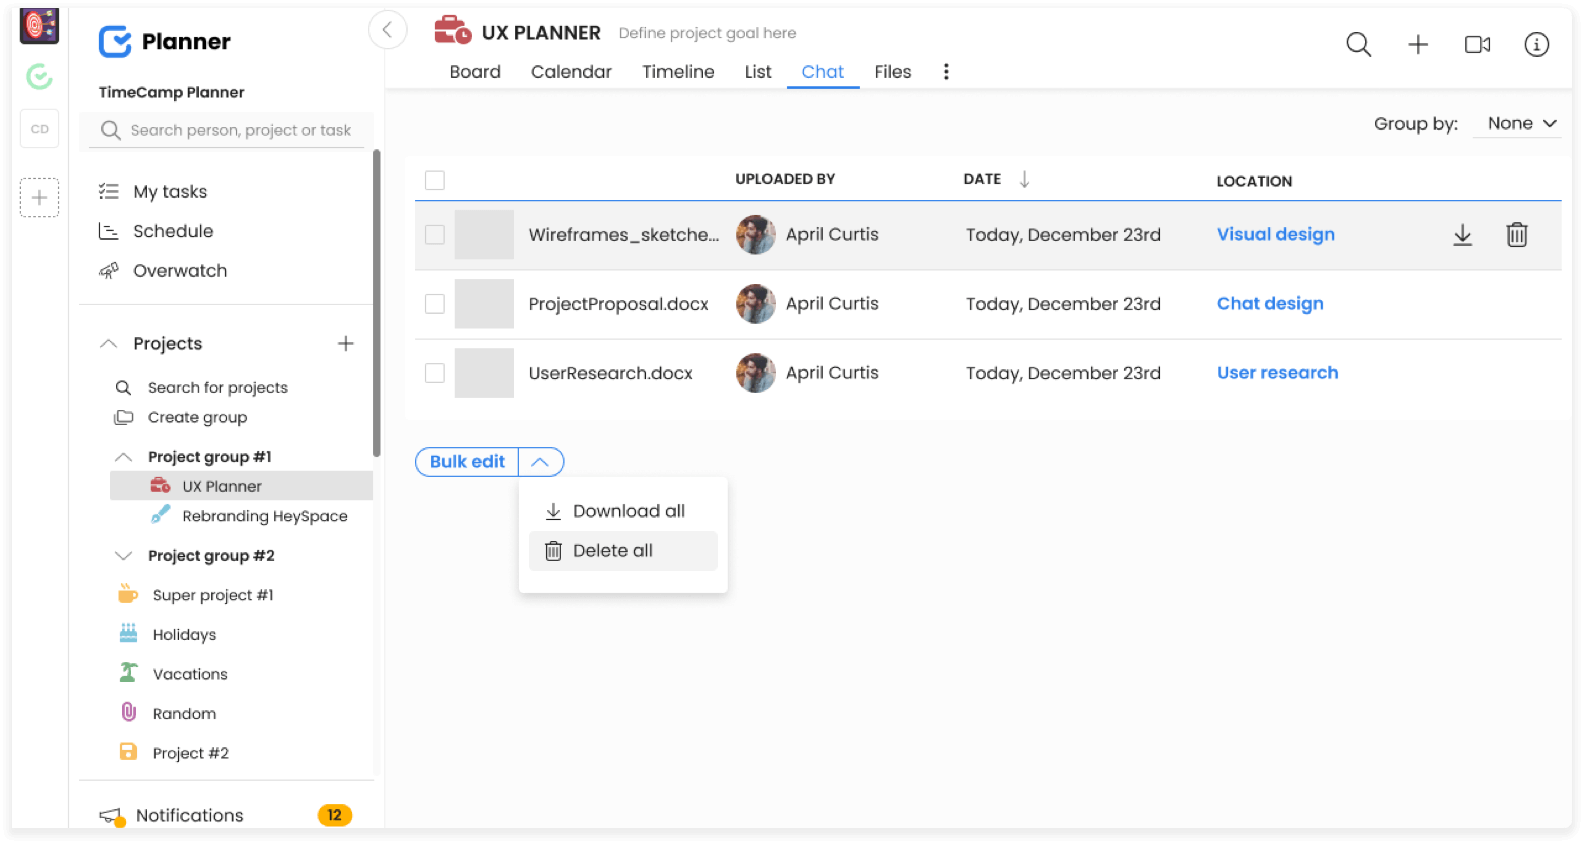Delete the Wireframes_sketches file with trash icon
The image size is (1584, 844).
pyautogui.click(x=1517, y=235)
